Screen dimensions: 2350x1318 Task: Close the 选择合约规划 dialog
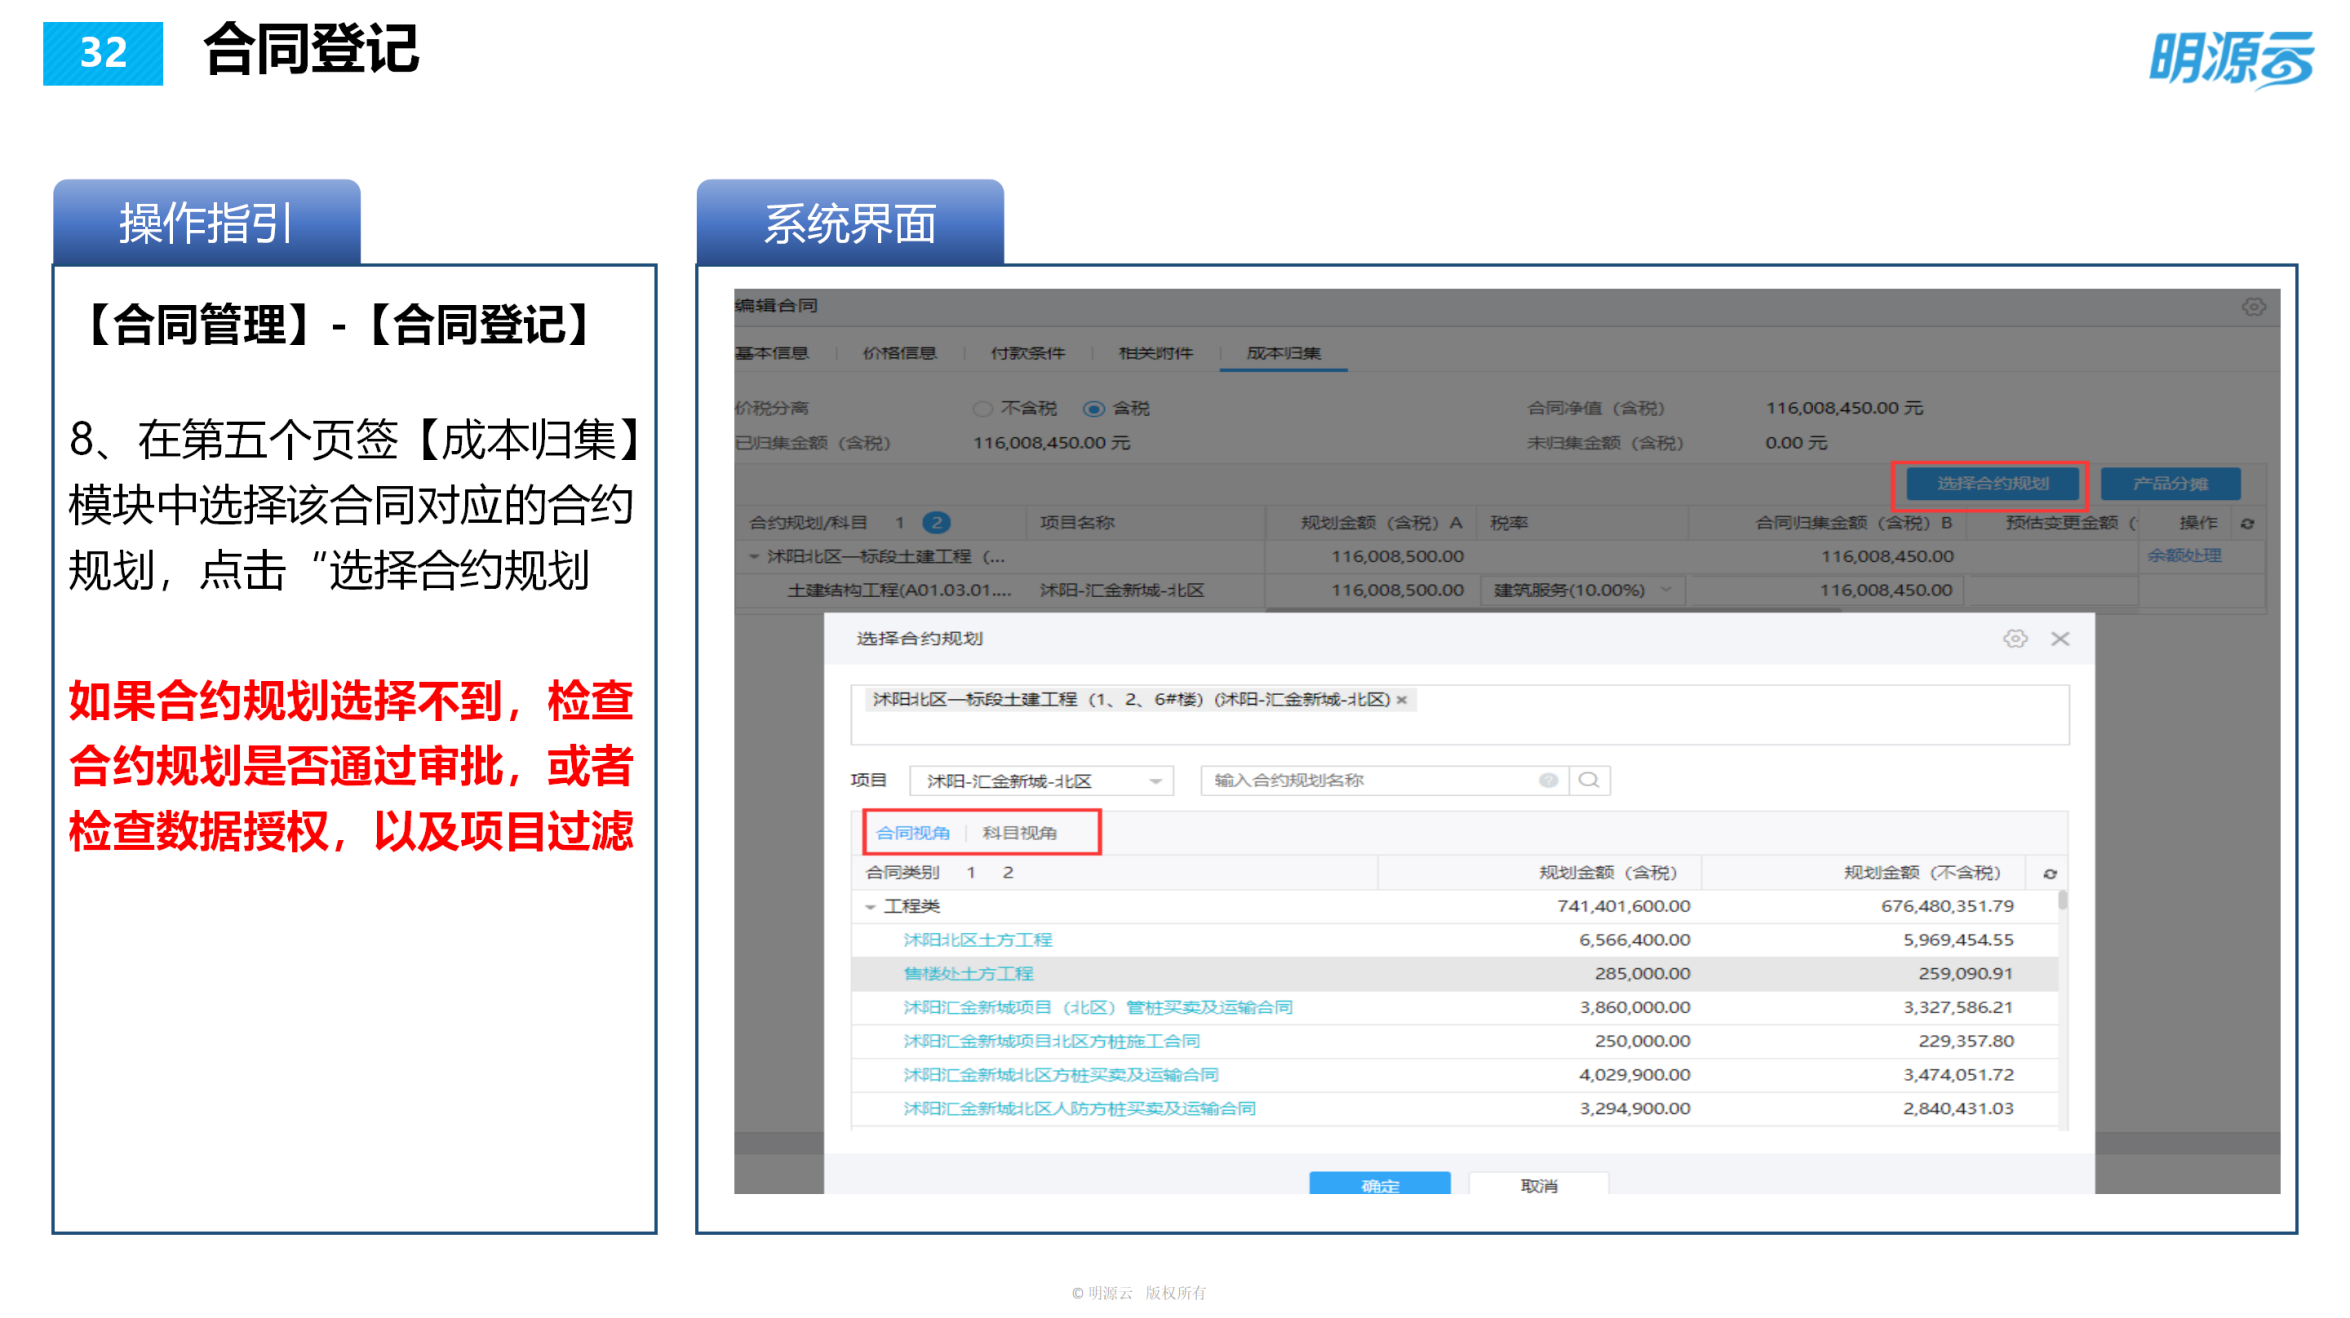[x=2060, y=638]
